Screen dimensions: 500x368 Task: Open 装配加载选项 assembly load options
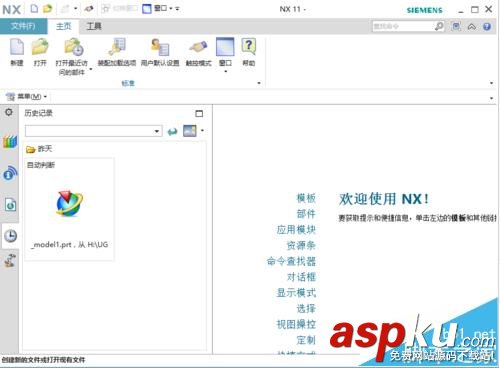(x=117, y=52)
